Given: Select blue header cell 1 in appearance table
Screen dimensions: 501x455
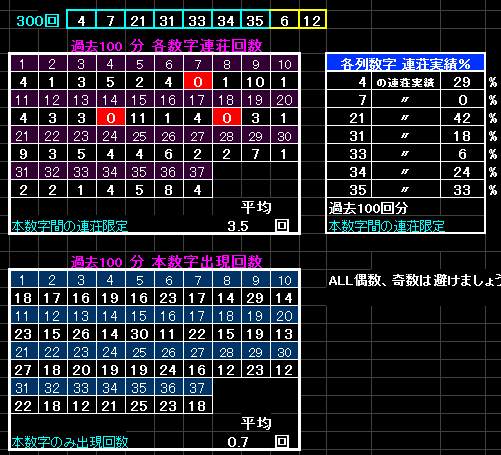Looking at the screenshot, I should click(x=24, y=280).
